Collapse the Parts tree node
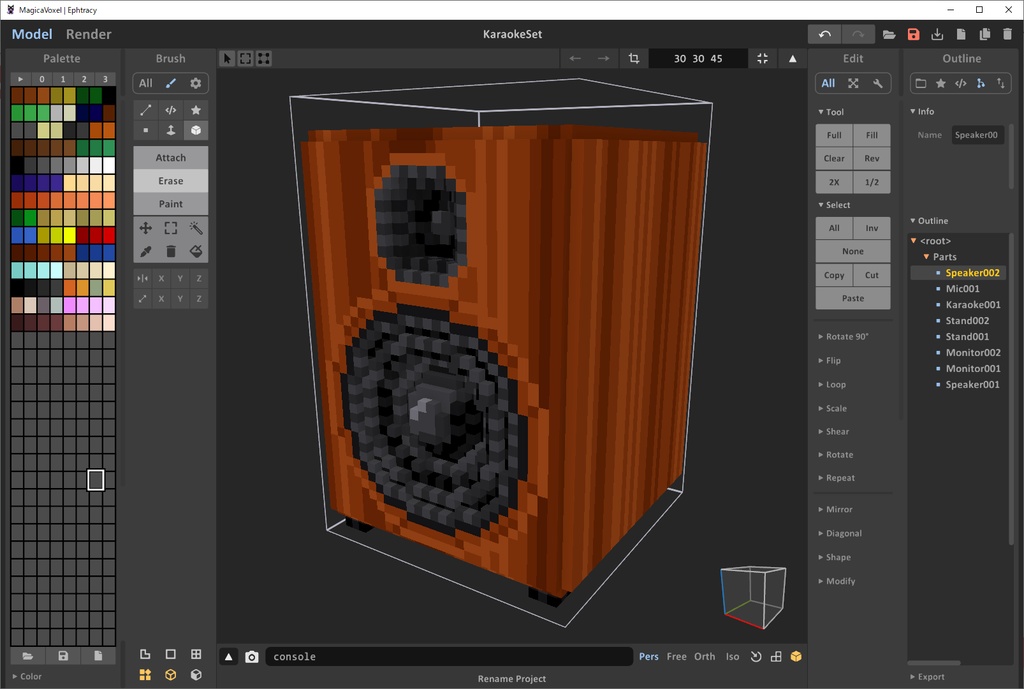Viewport: 1024px width, 689px height. [926, 257]
